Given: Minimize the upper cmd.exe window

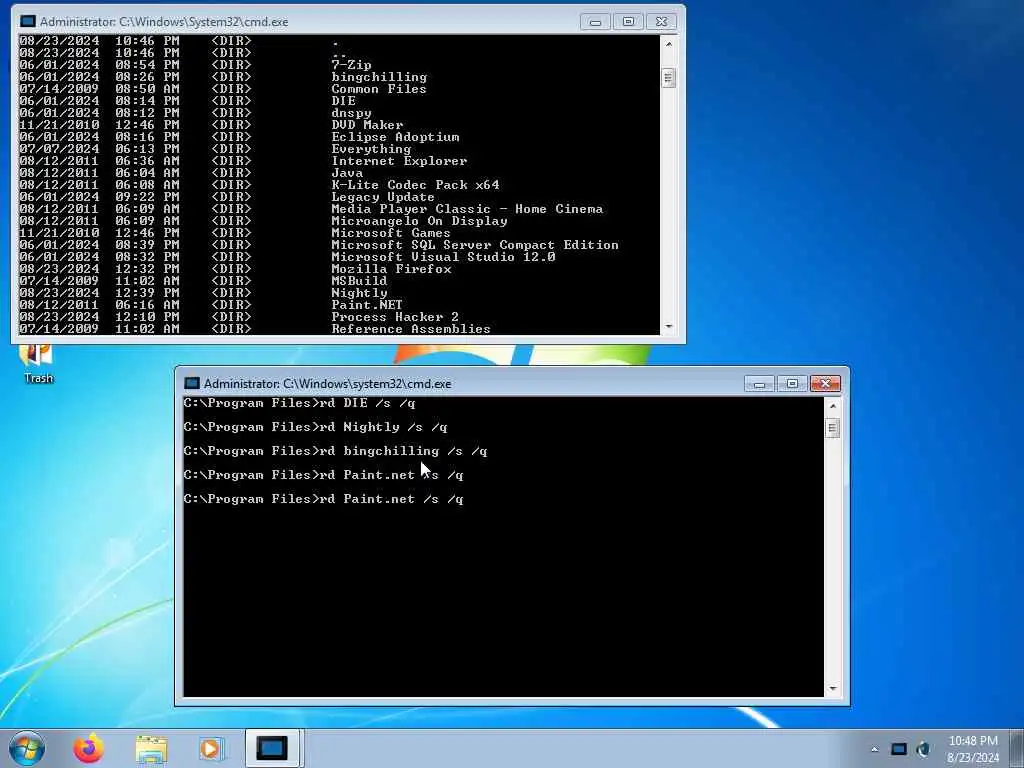Looking at the screenshot, I should [x=595, y=22].
